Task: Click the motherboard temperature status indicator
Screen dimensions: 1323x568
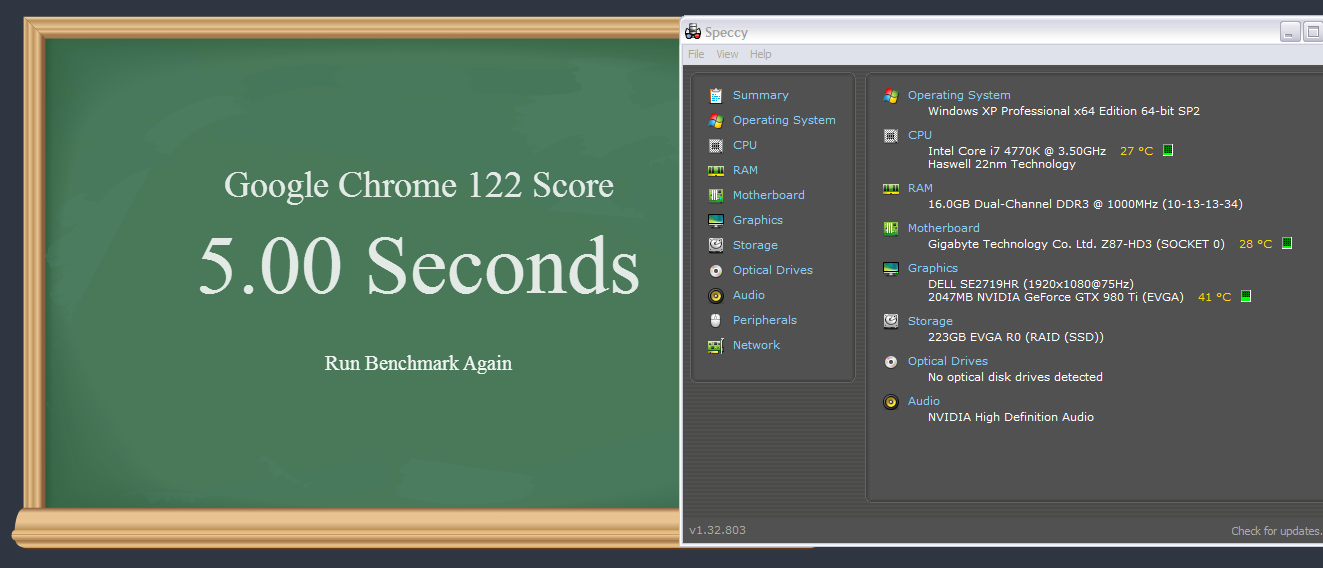Action: [1287, 243]
